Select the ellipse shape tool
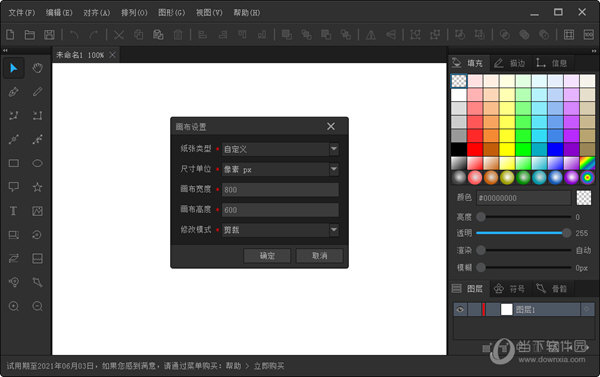Image resolution: width=600 pixels, height=377 pixels. click(x=37, y=163)
